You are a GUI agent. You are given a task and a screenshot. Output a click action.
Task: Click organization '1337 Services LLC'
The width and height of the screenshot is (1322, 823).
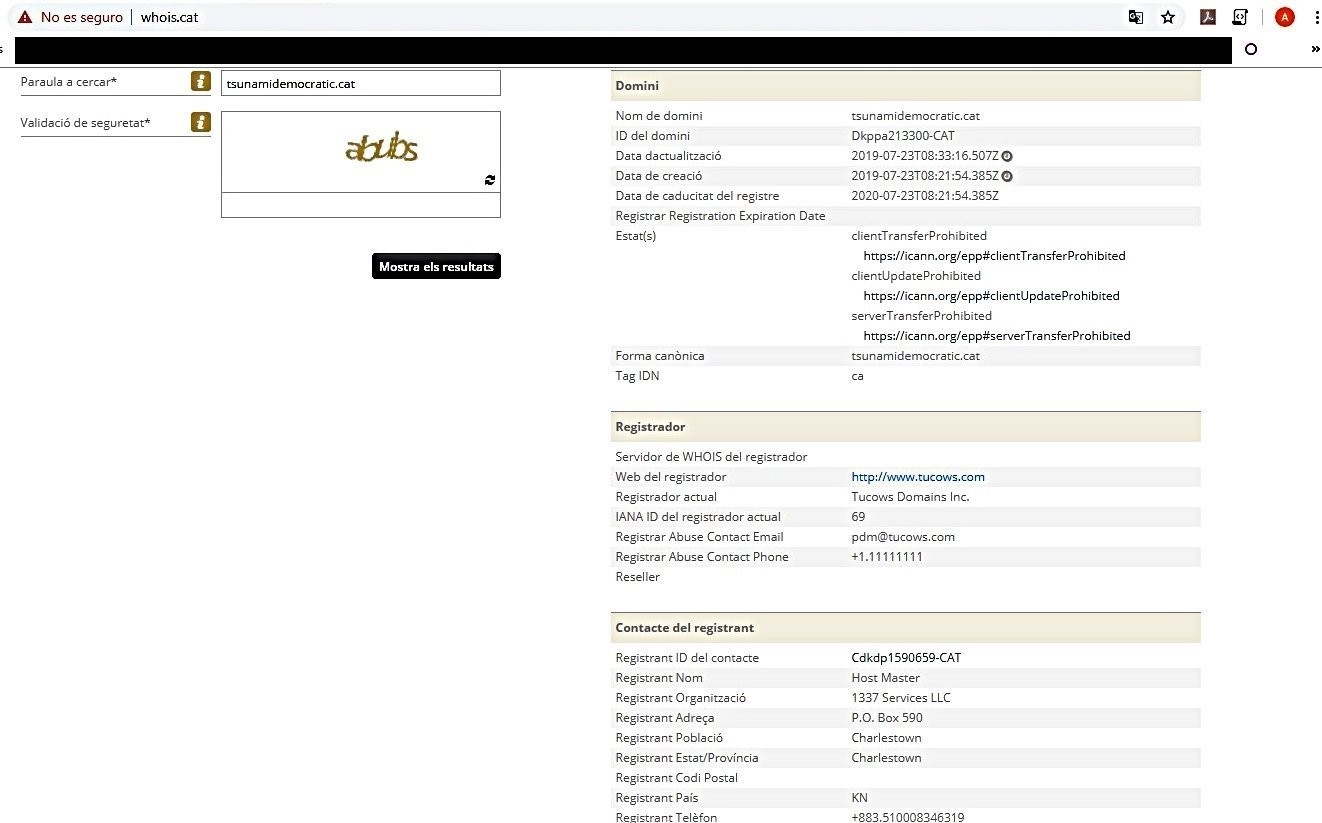coord(901,698)
